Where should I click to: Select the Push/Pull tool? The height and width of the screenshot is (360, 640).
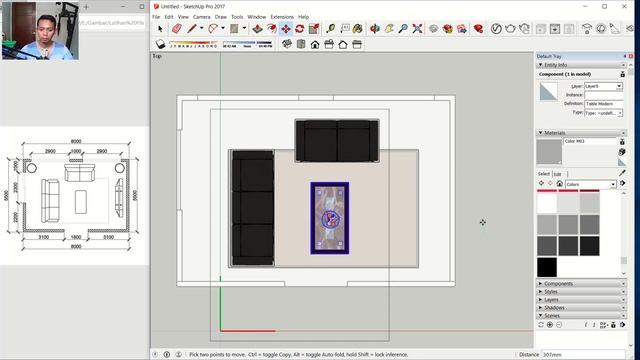(x=257, y=29)
